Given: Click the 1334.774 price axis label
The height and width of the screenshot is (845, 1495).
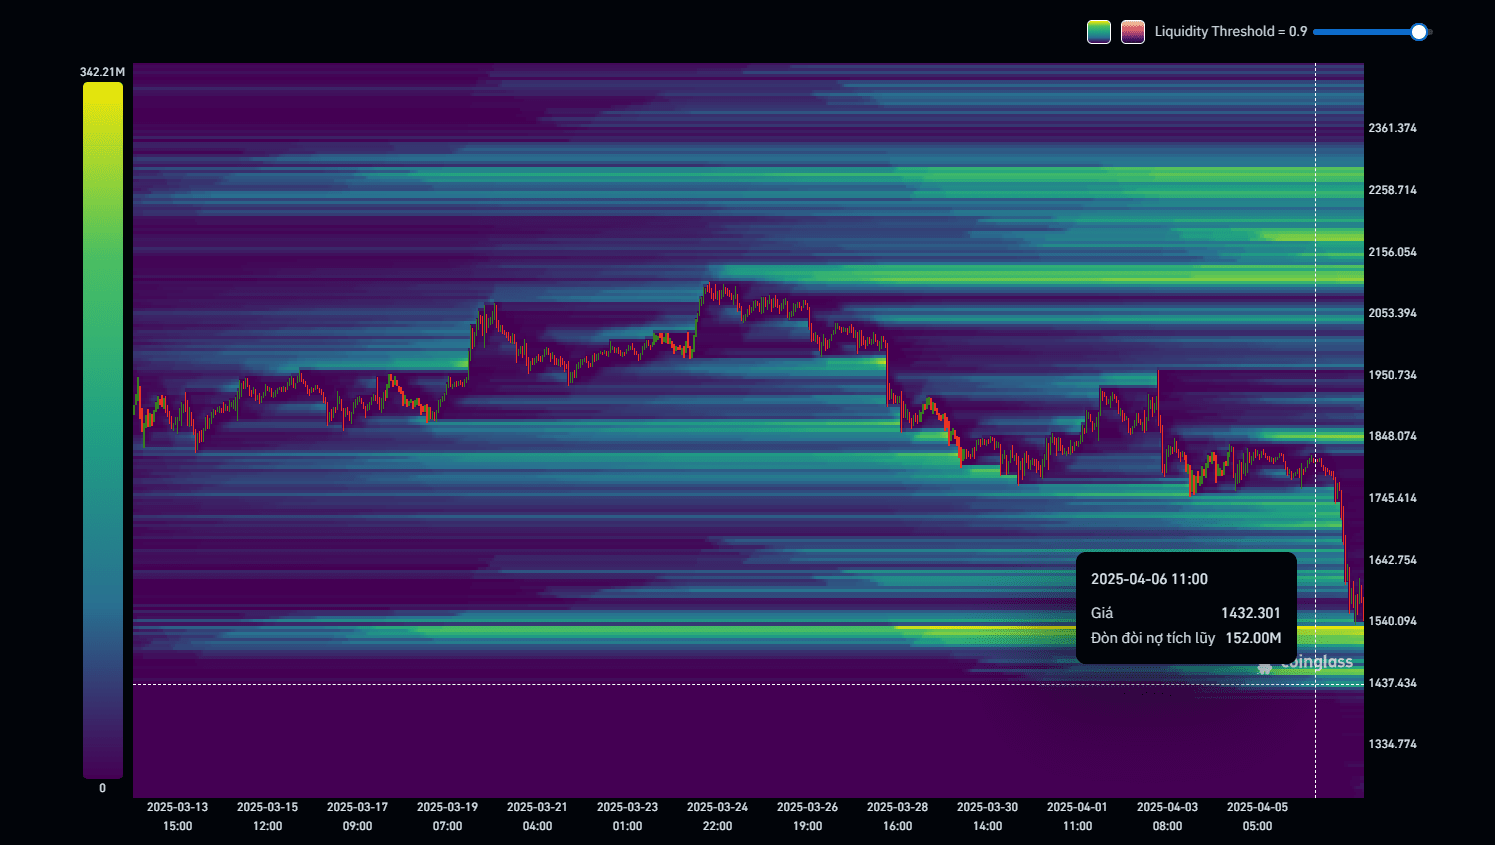Looking at the screenshot, I should coord(1392,744).
